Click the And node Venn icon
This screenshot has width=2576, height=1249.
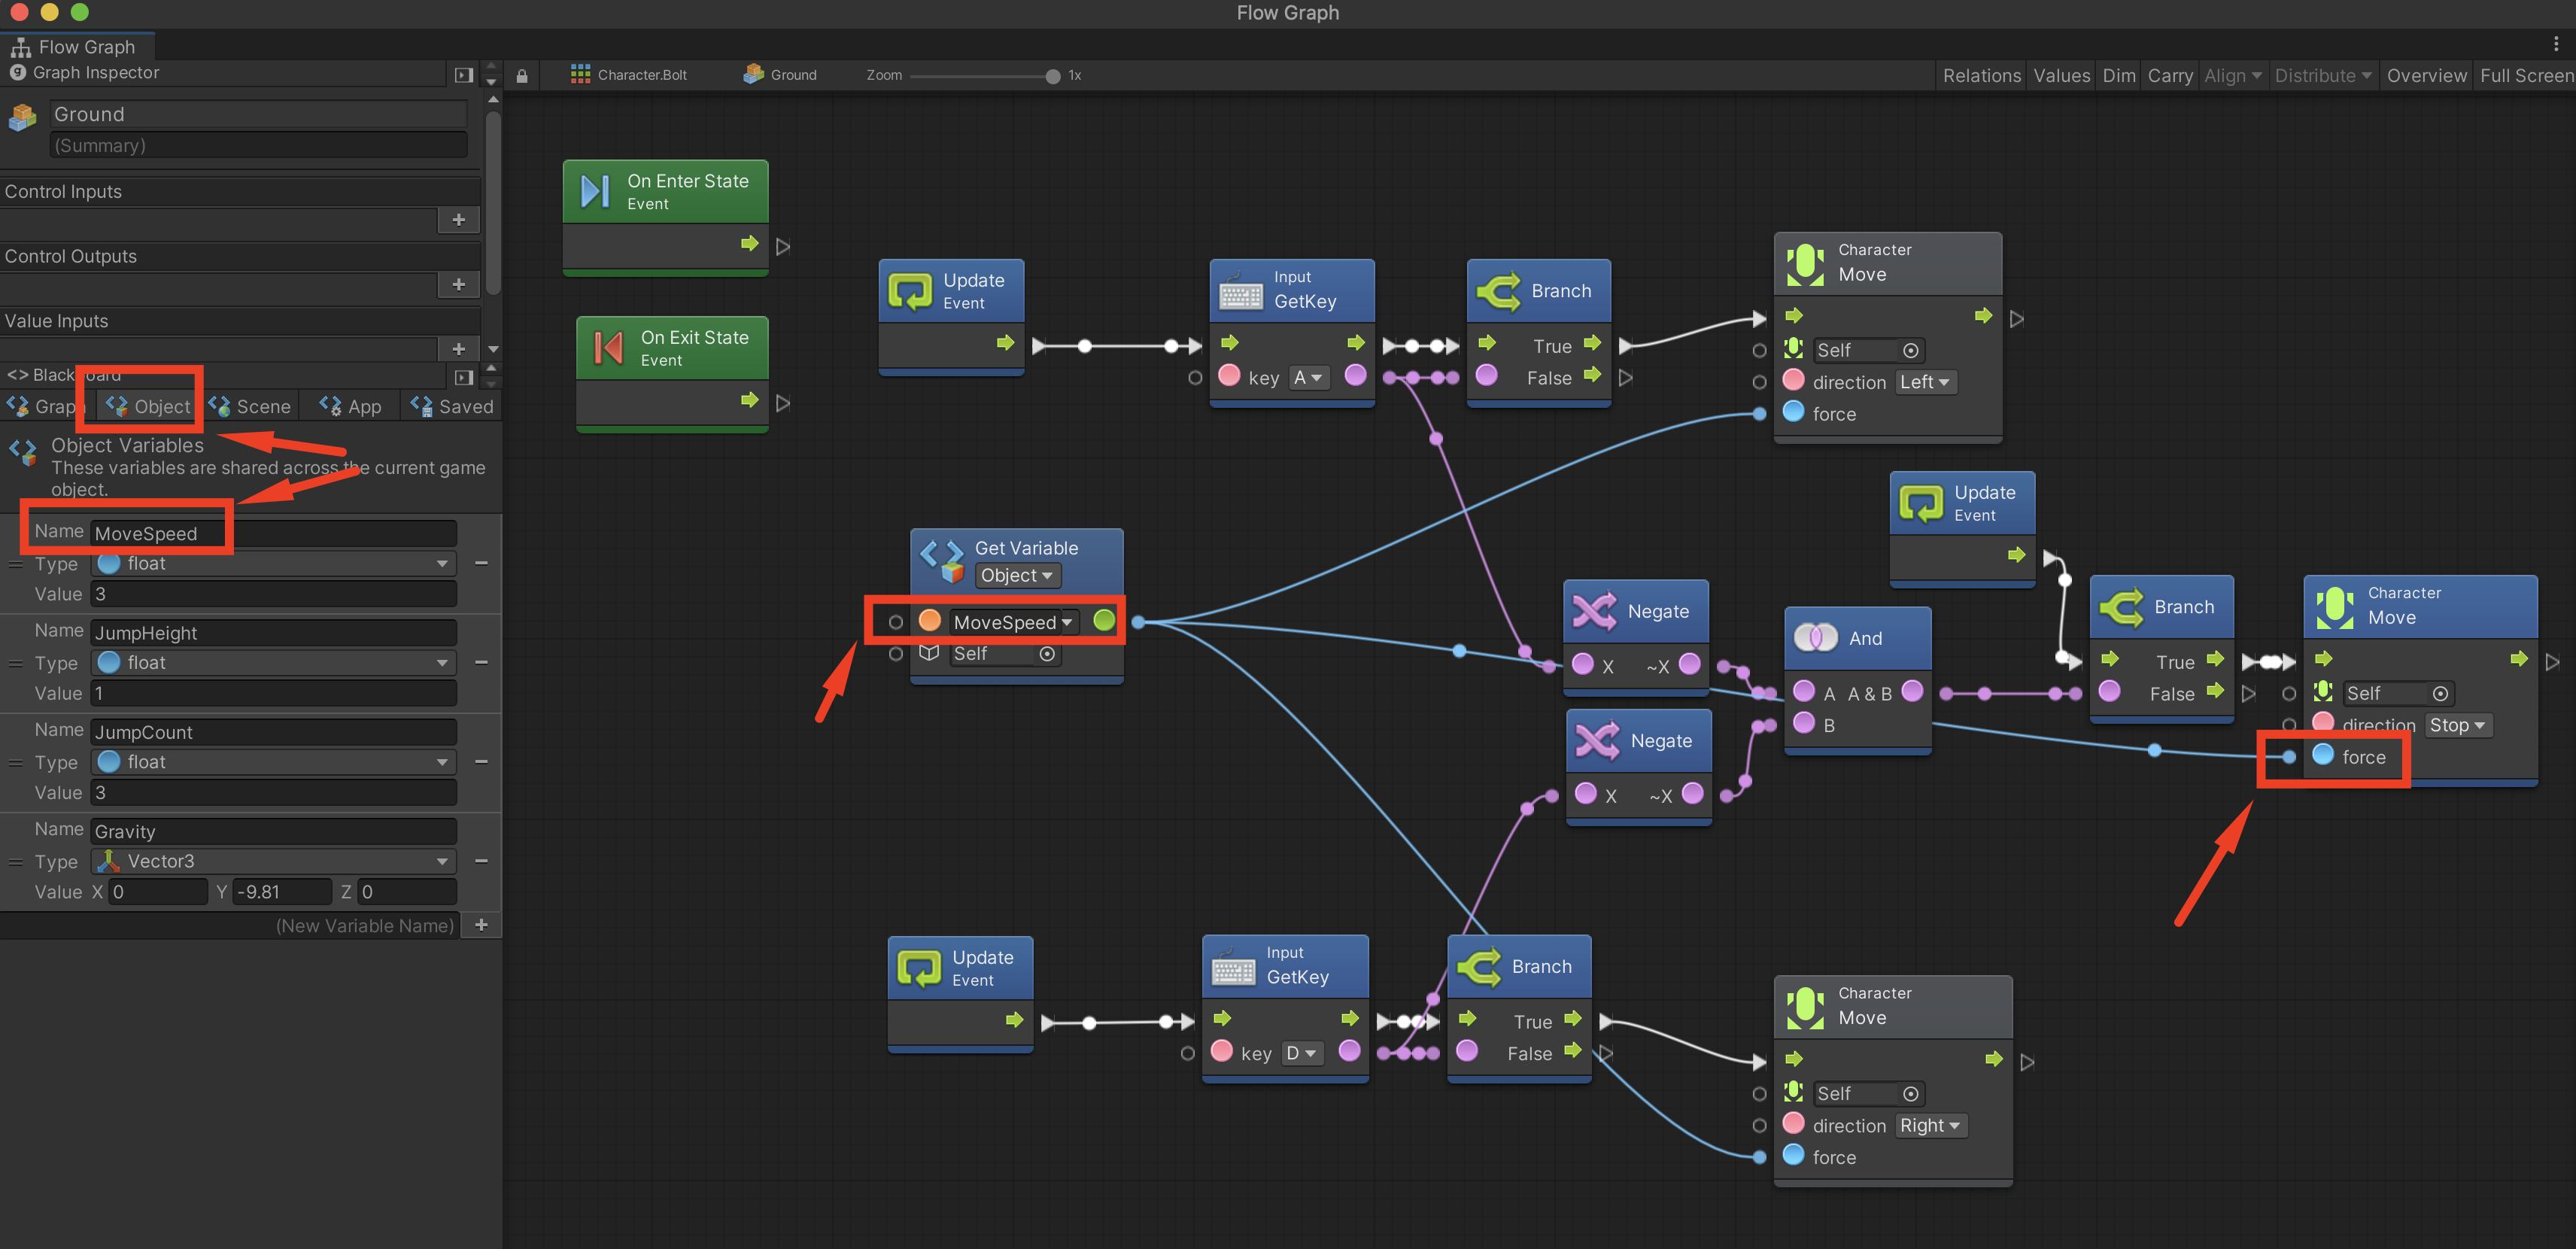click(x=1816, y=637)
